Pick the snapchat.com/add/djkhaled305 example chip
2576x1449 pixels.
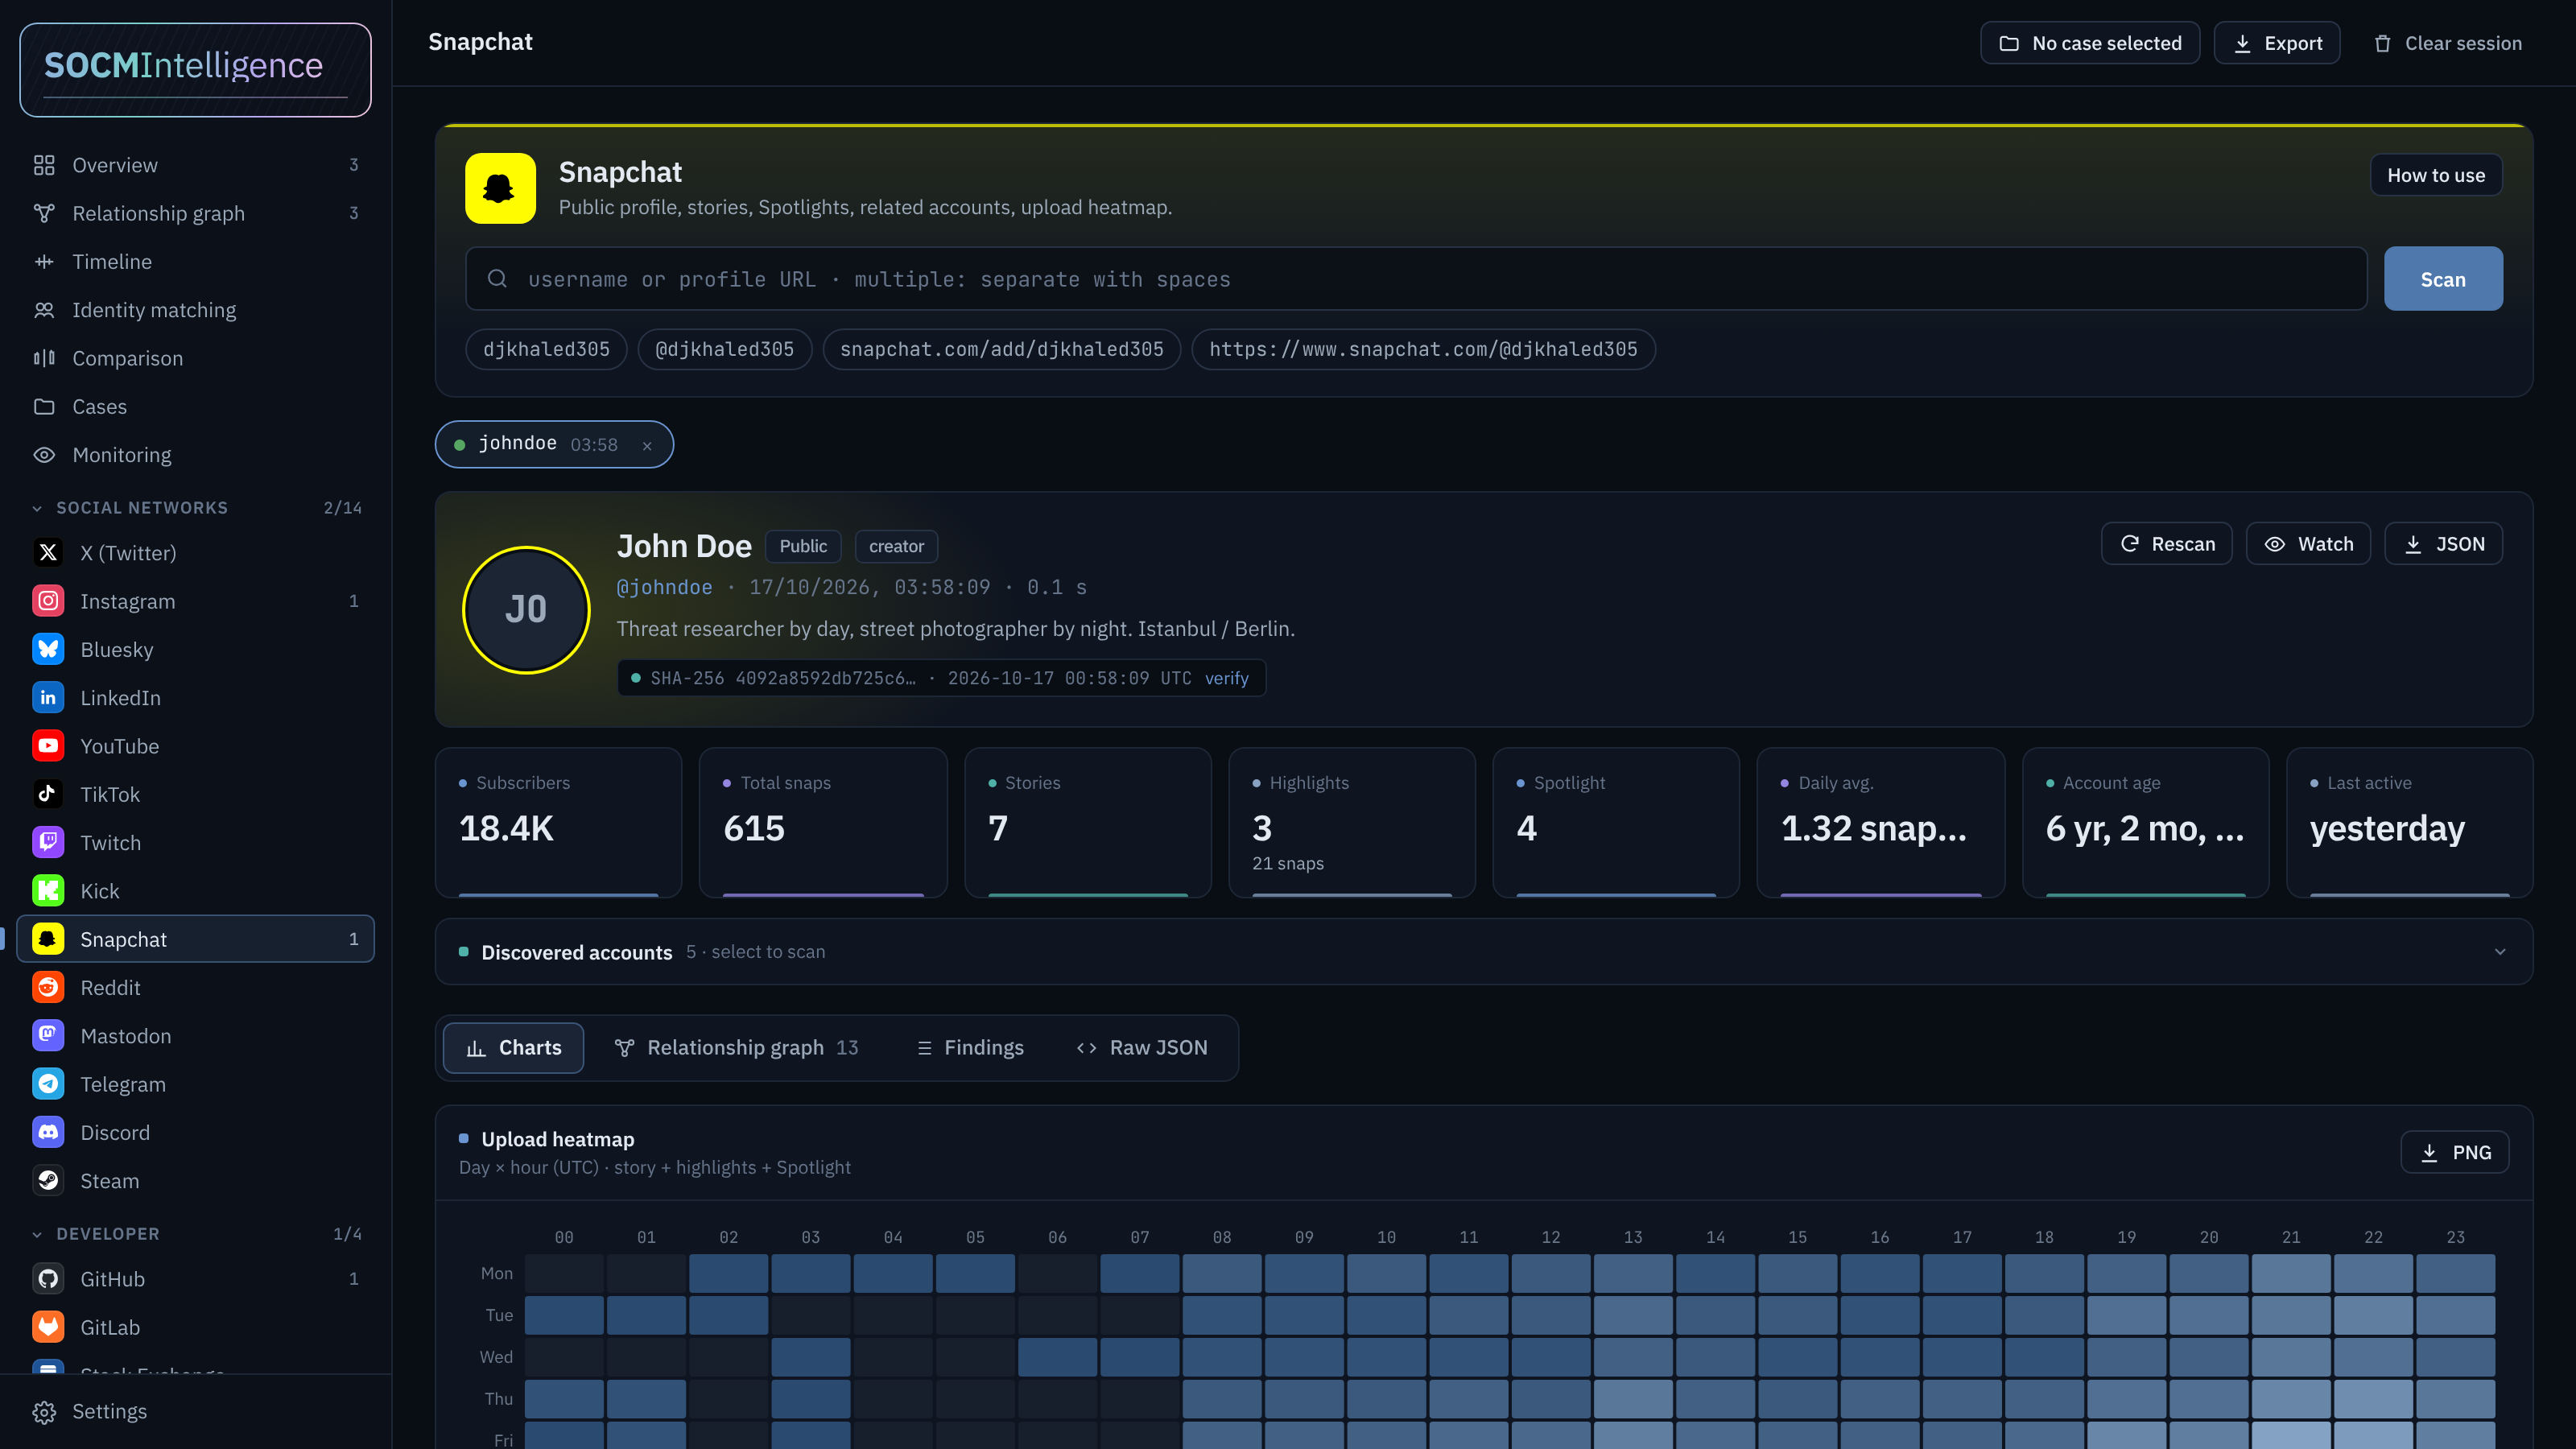click(1002, 349)
